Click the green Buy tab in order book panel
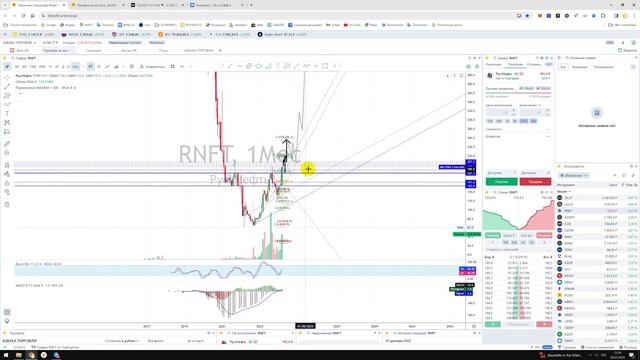The image size is (640, 360). (492, 236)
